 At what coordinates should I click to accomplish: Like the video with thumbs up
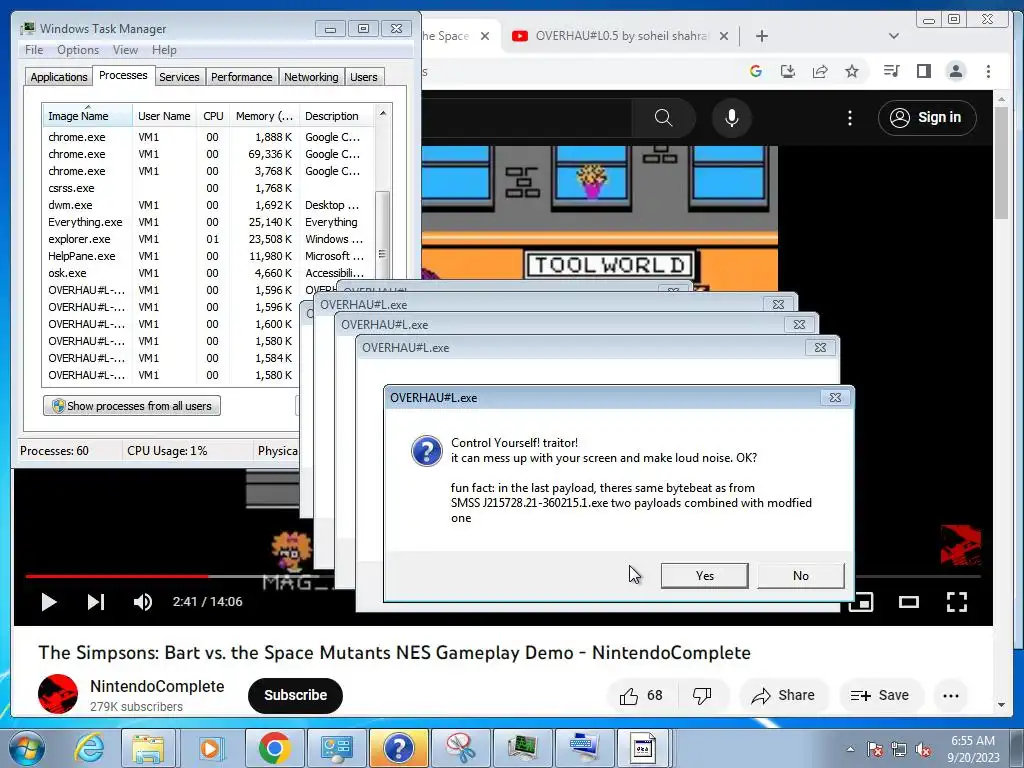coord(641,696)
